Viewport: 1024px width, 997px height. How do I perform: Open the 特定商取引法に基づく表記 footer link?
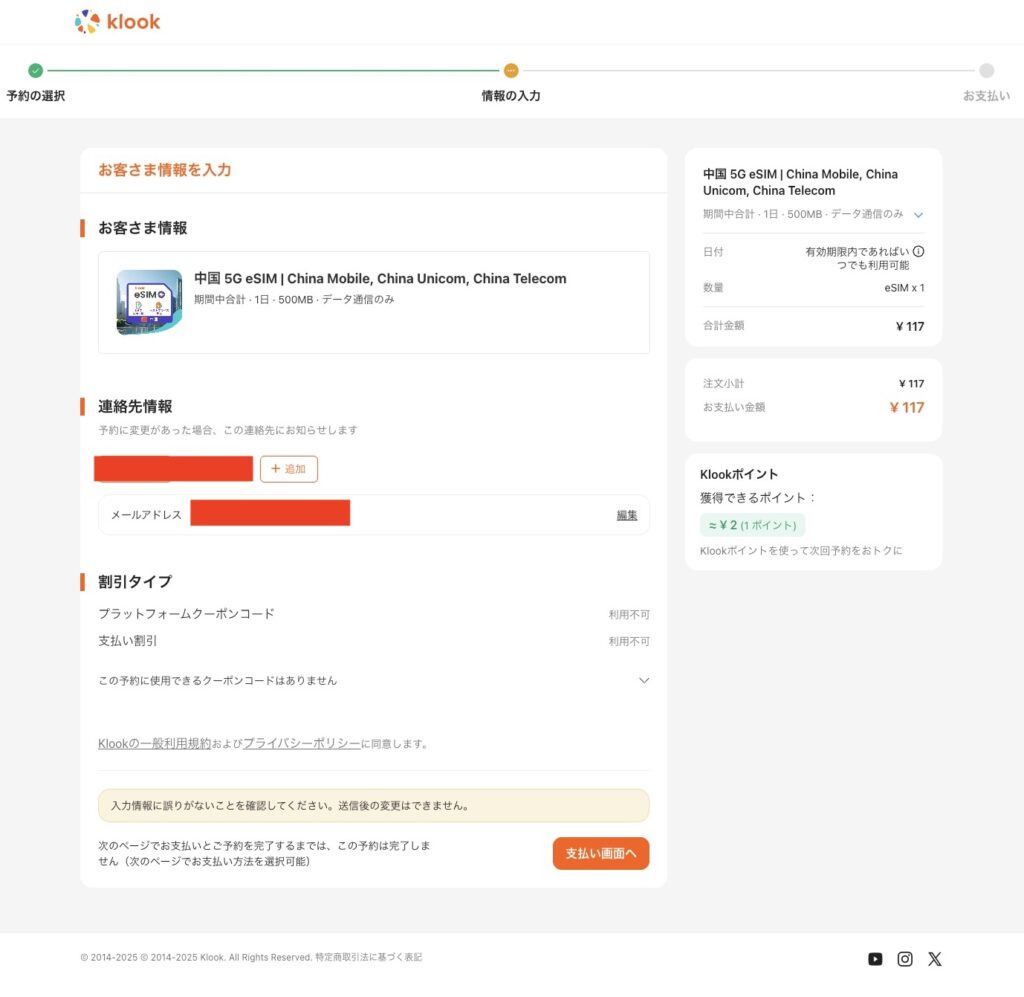coord(368,958)
